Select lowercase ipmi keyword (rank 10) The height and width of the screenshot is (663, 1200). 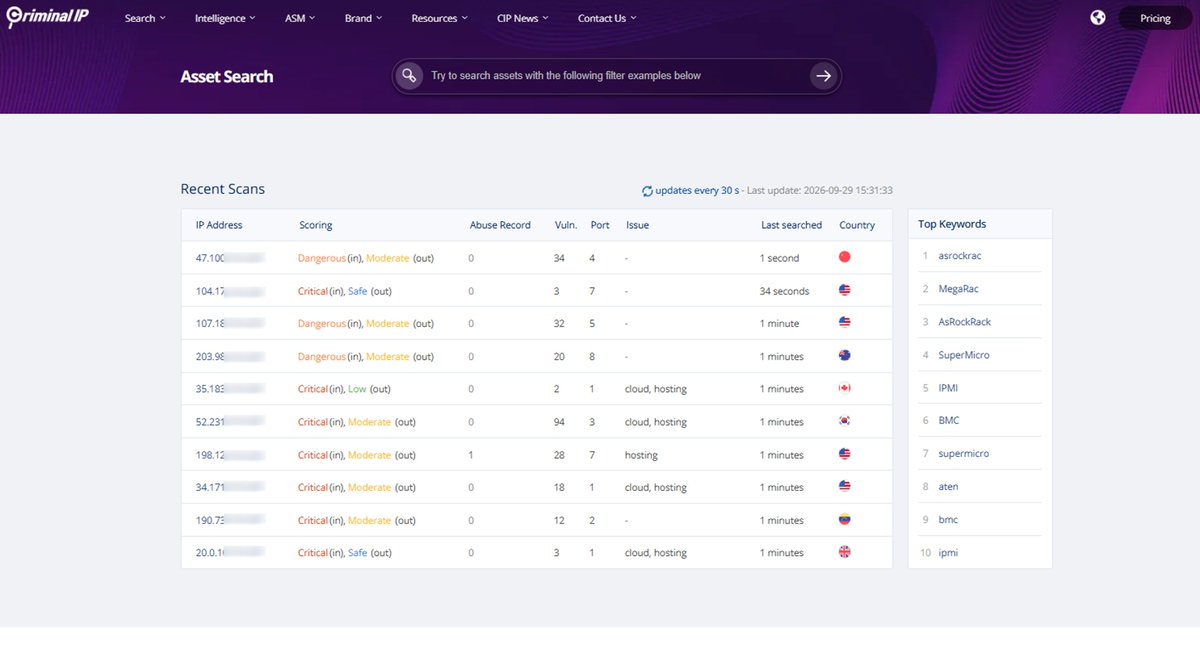click(947, 552)
